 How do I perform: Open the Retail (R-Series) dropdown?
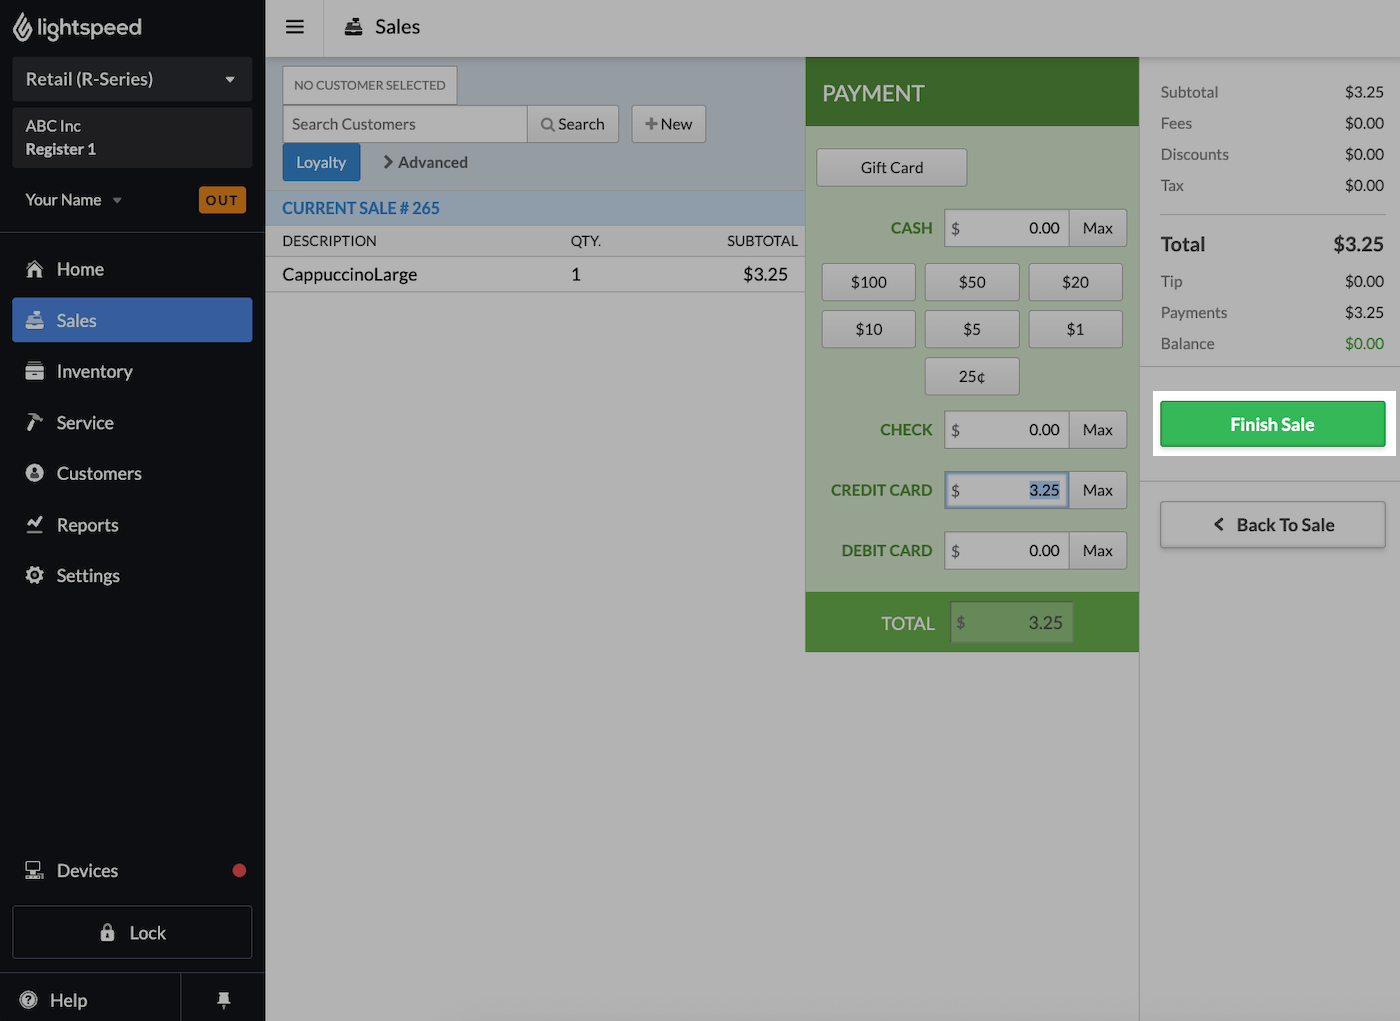click(x=131, y=79)
